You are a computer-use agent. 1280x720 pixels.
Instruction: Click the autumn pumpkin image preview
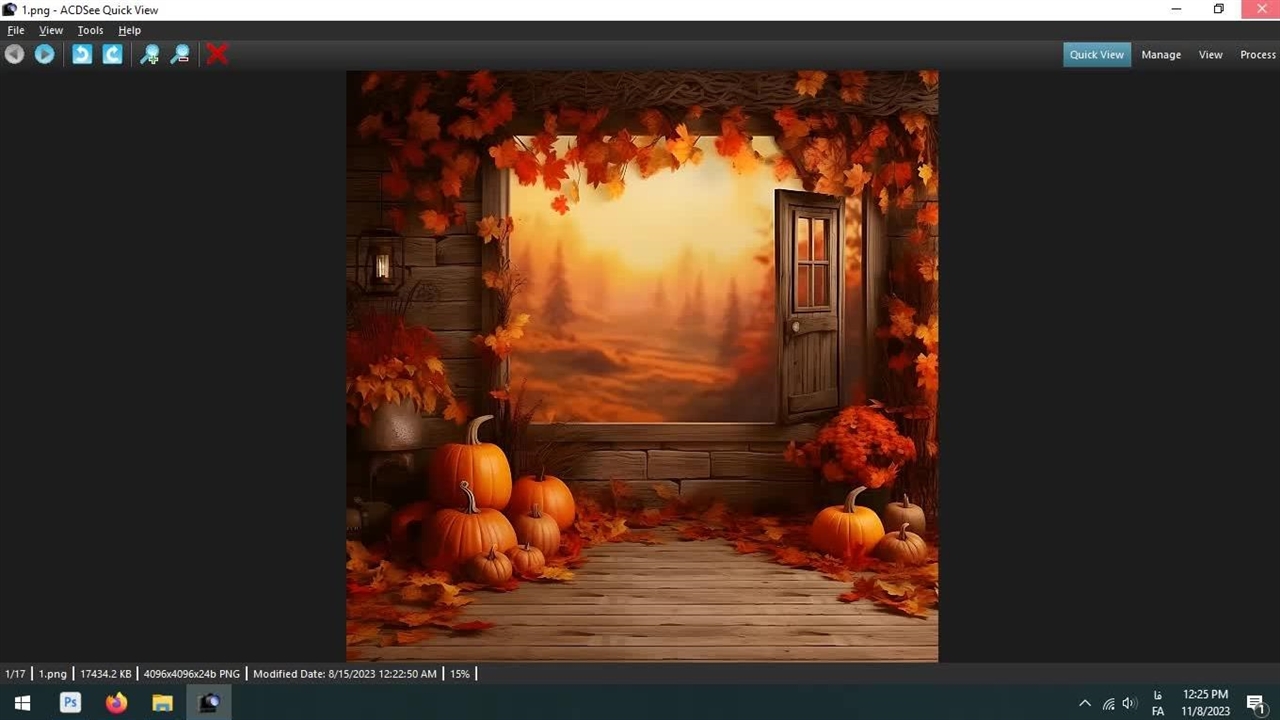click(x=642, y=366)
